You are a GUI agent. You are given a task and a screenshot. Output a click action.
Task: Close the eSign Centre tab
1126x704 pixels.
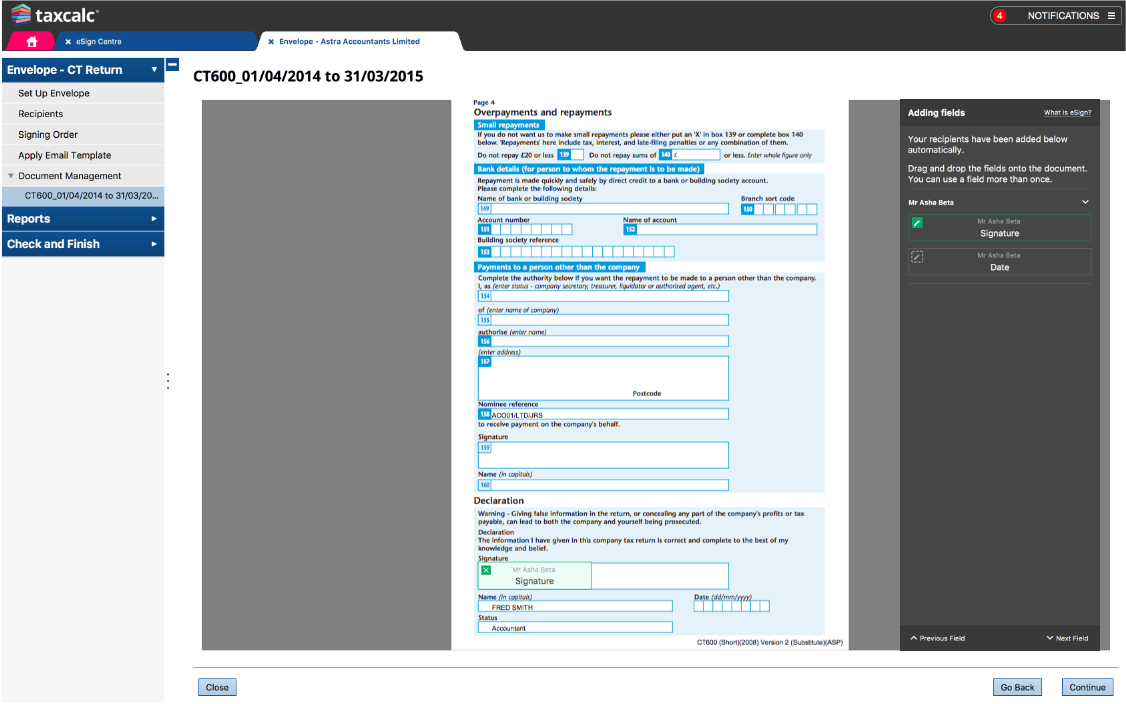[68, 42]
